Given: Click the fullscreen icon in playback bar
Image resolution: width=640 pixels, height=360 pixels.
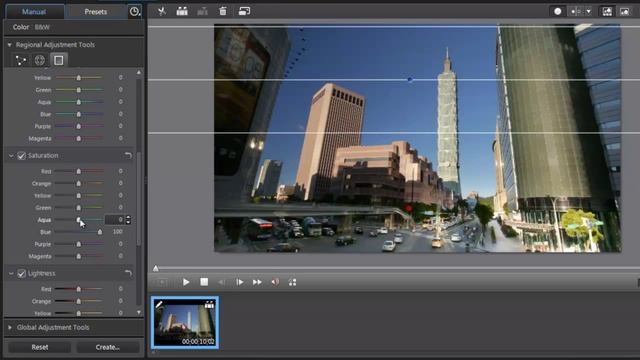Looking at the screenshot, I should (292, 282).
